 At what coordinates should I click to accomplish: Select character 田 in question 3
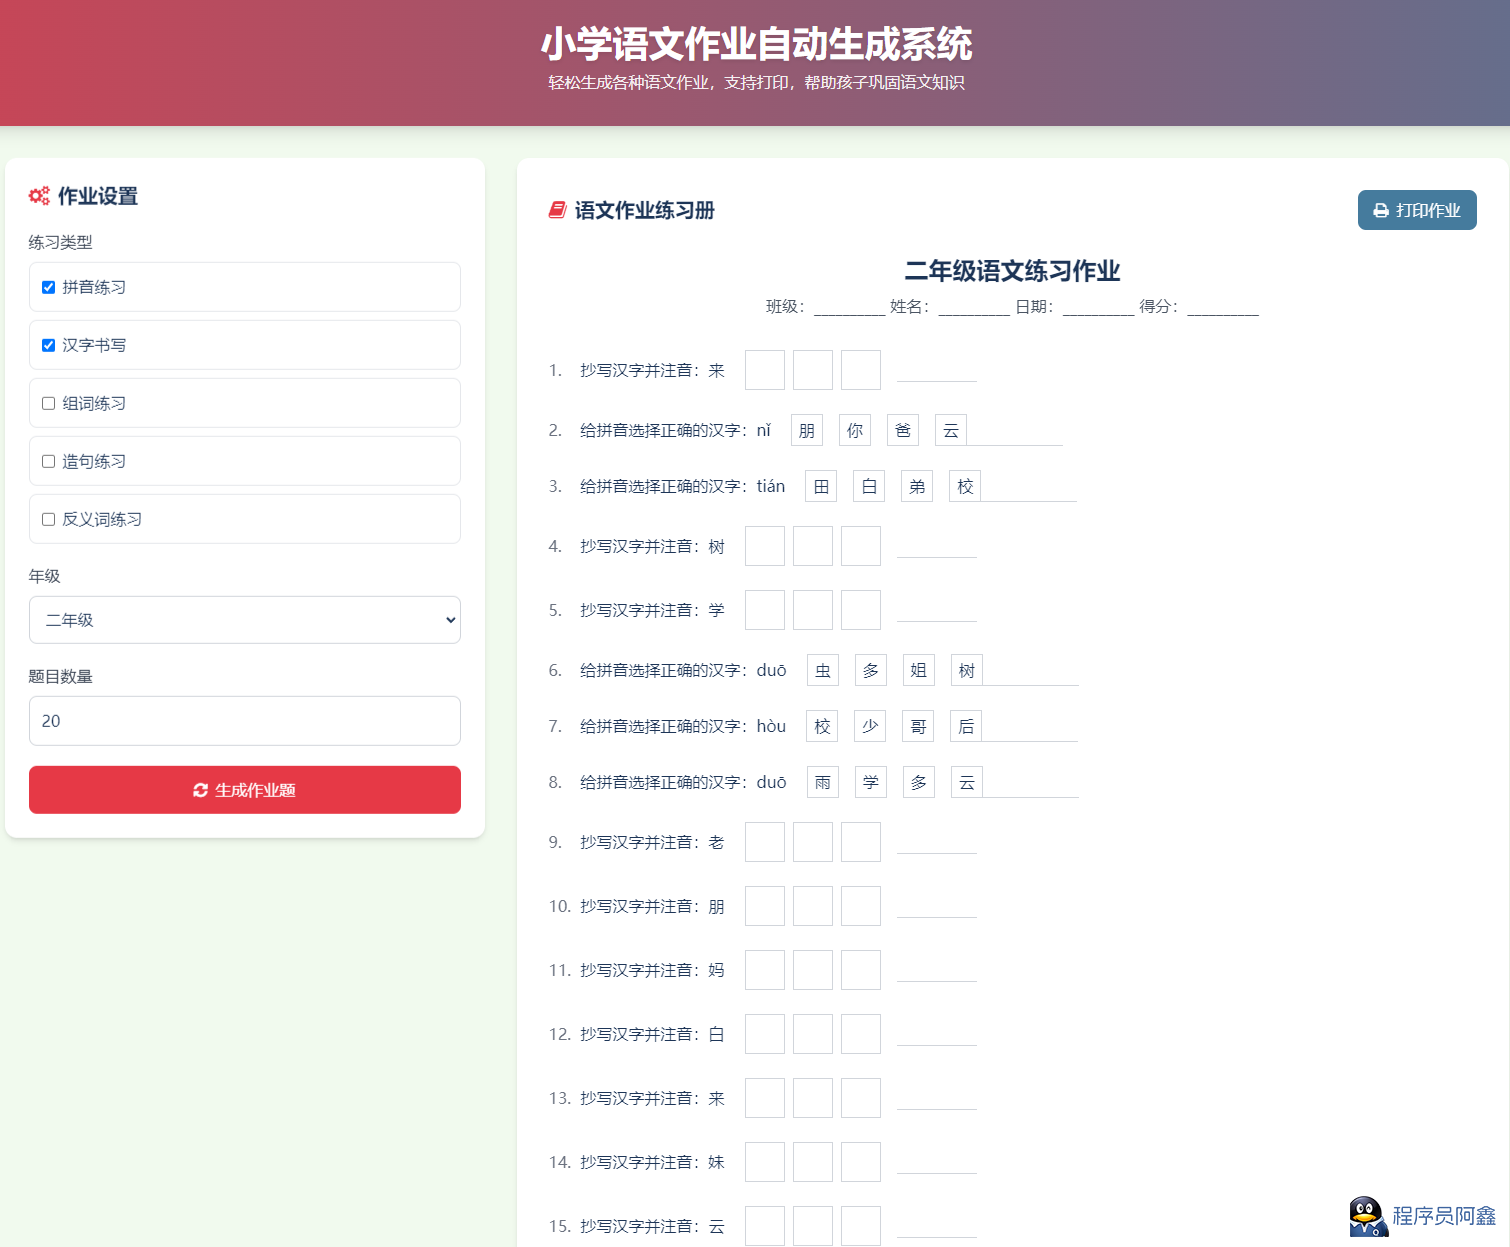click(821, 486)
